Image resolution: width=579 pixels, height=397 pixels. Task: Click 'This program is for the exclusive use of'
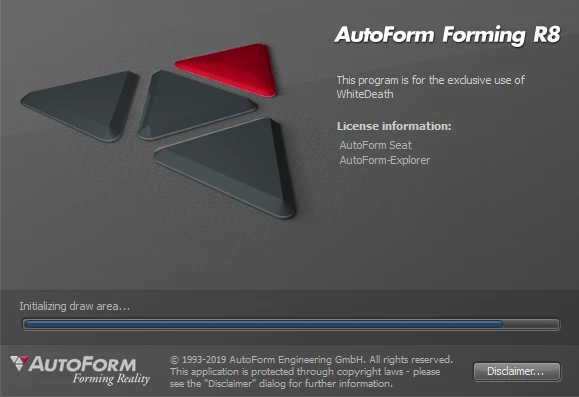point(431,80)
